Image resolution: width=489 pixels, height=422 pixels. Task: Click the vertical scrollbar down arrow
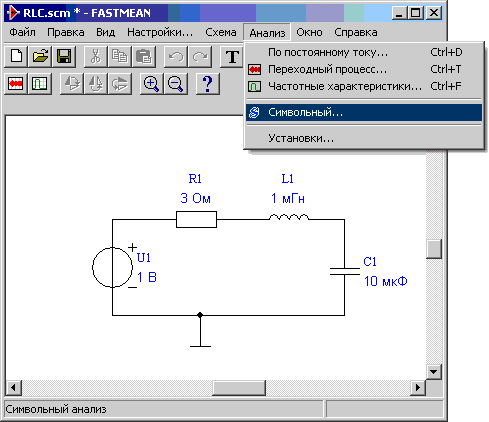point(434,372)
